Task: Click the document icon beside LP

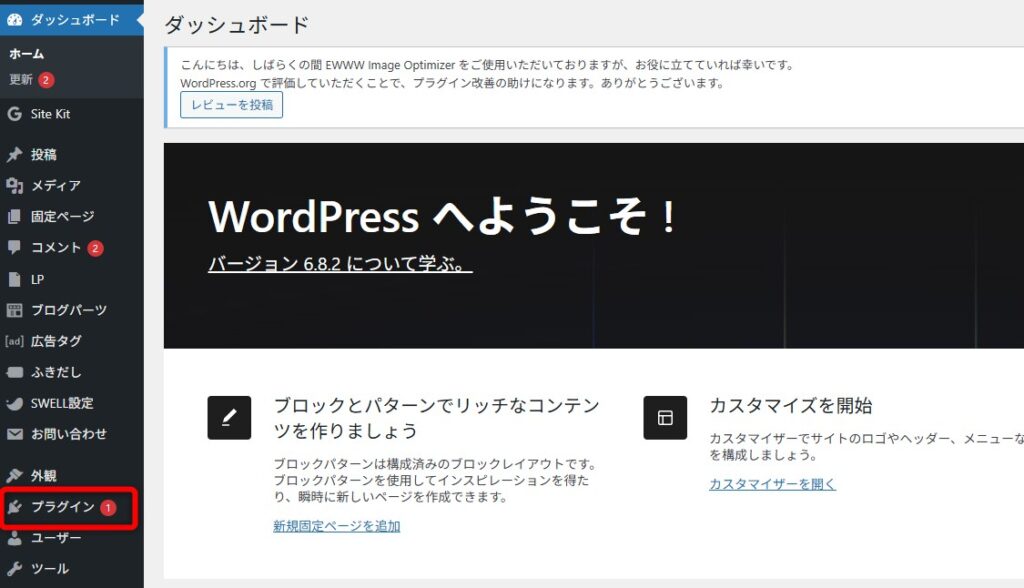Action: pyautogui.click(x=14, y=279)
